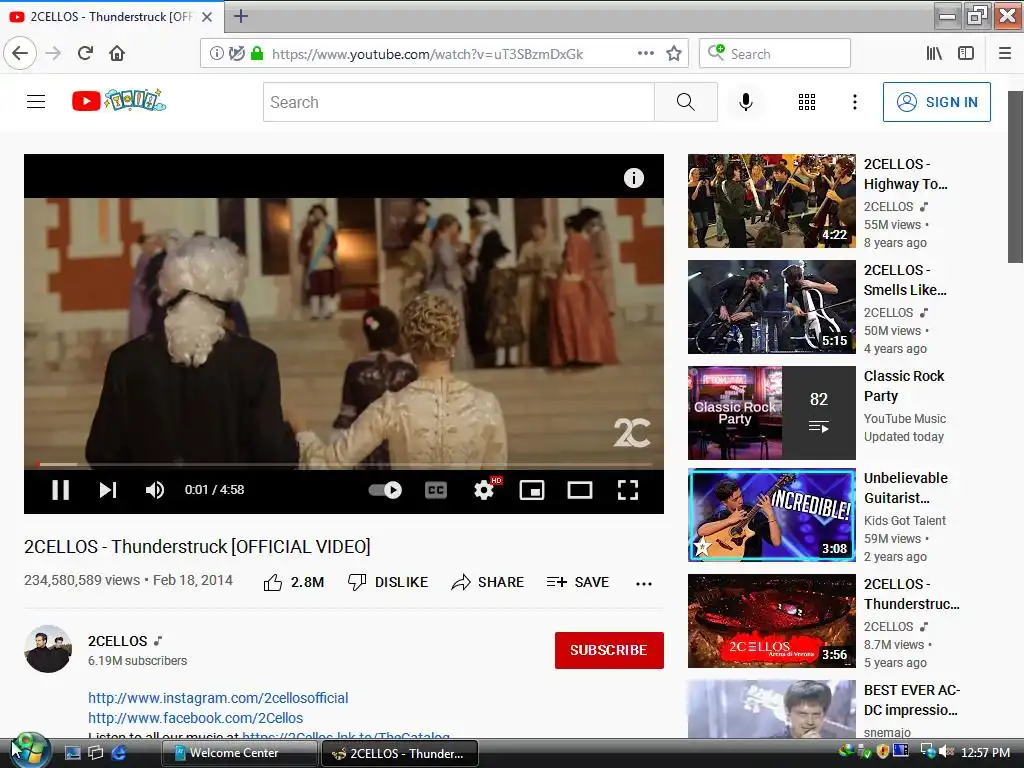The height and width of the screenshot is (768, 1024).
Task: Click the video info card icon
Action: (x=633, y=178)
